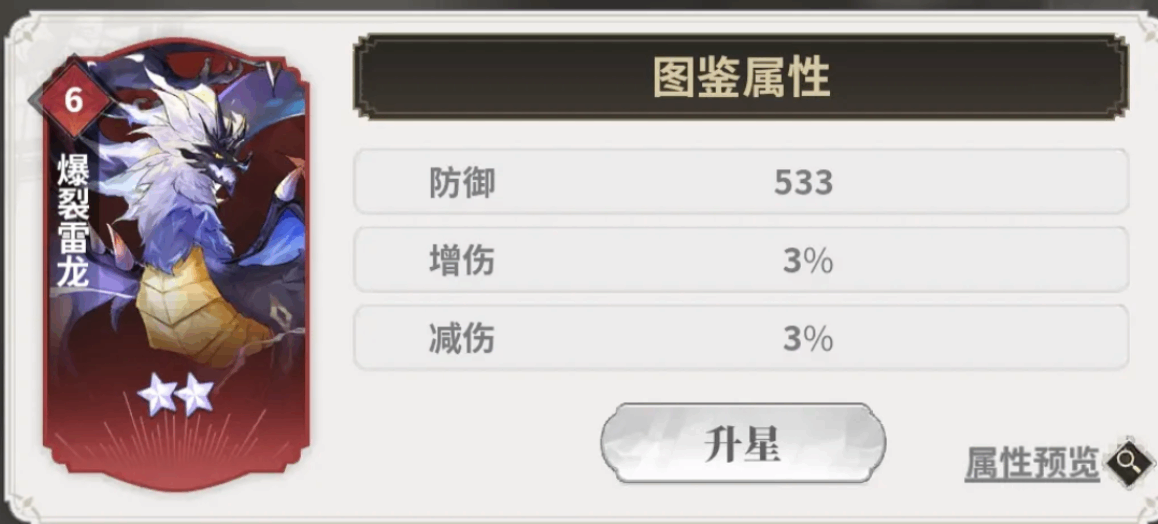Viewport: 1158px width, 524px height.
Task: Click the 图鉴属性 header banner
Action: point(741,77)
